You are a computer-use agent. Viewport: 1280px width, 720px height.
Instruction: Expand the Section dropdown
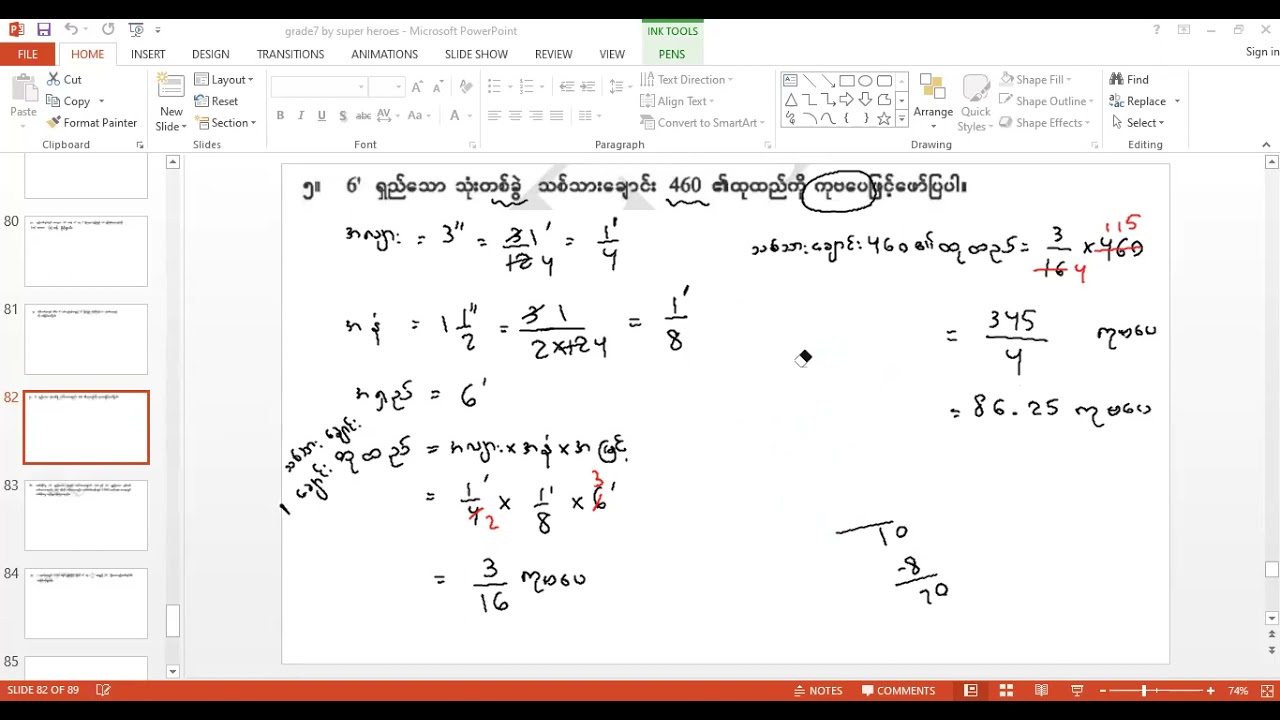click(226, 123)
